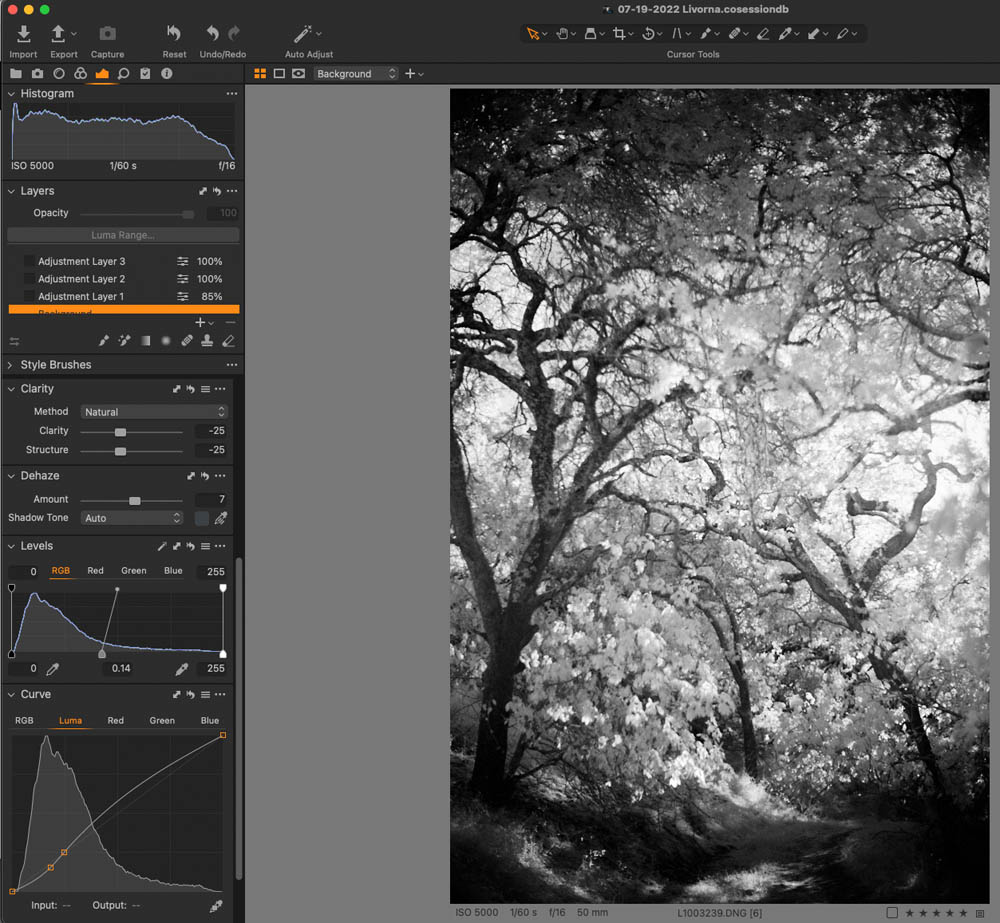The image size is (1000, 923).
Task: Click the Undo arrow icon
Action: point(213,33)
